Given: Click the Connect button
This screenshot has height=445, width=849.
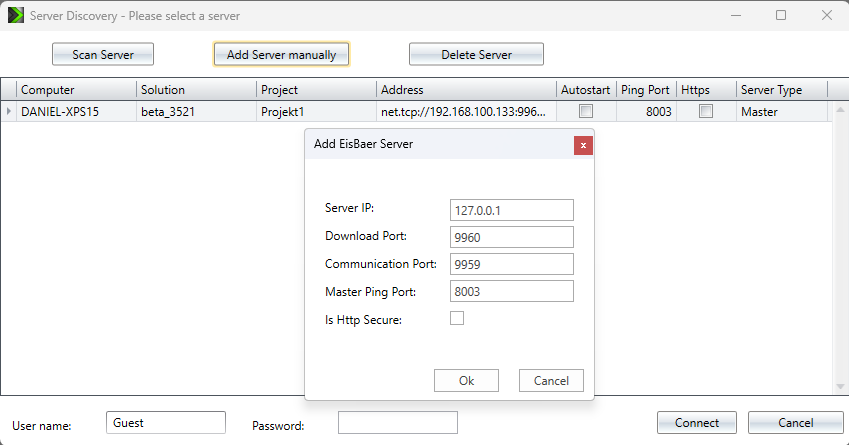Looking at the screenshot, I should click(x=697, y=423).
